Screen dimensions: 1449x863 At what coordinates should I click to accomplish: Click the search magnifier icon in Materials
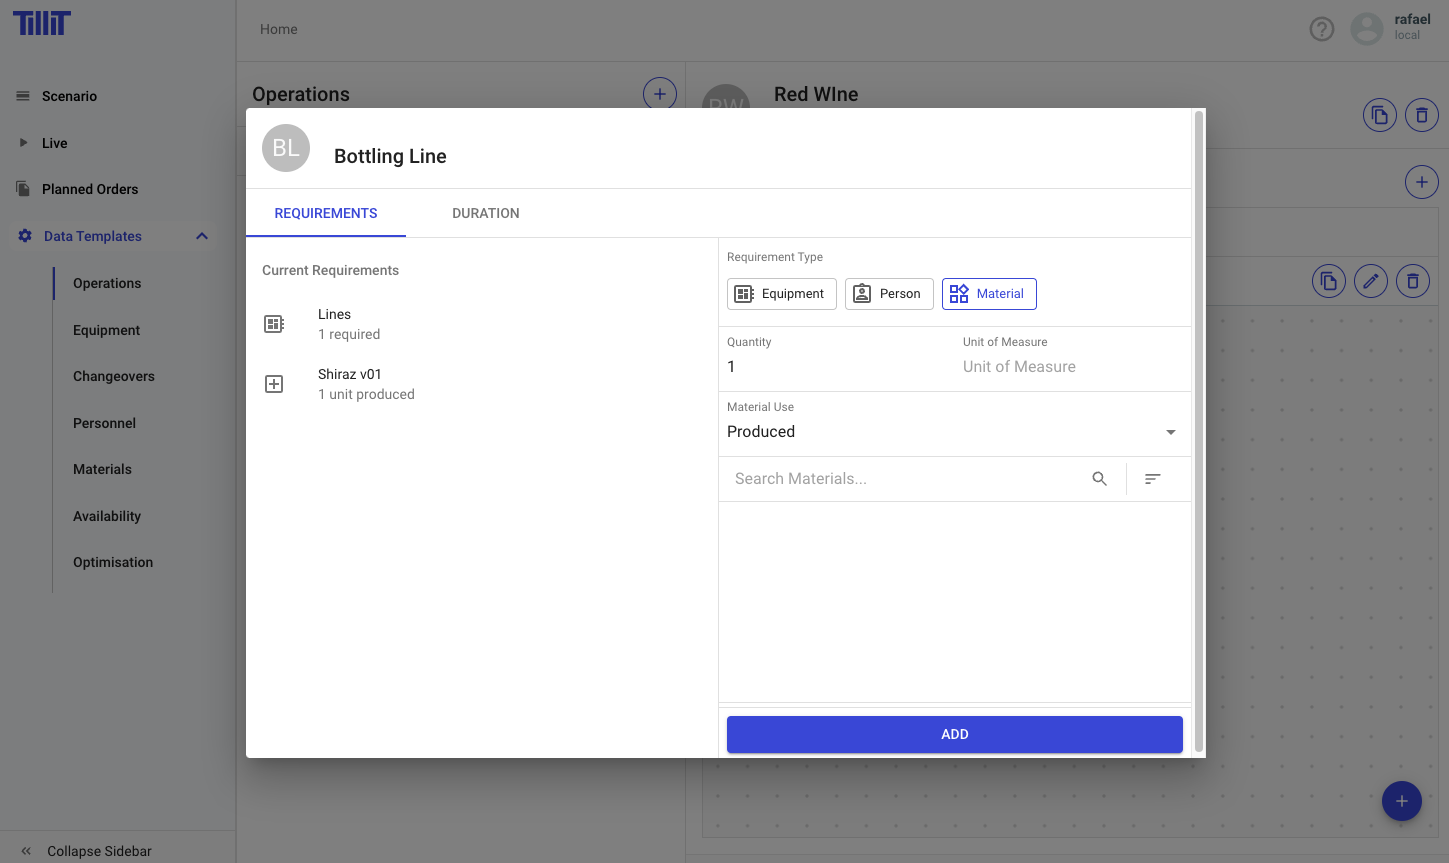1099,479
